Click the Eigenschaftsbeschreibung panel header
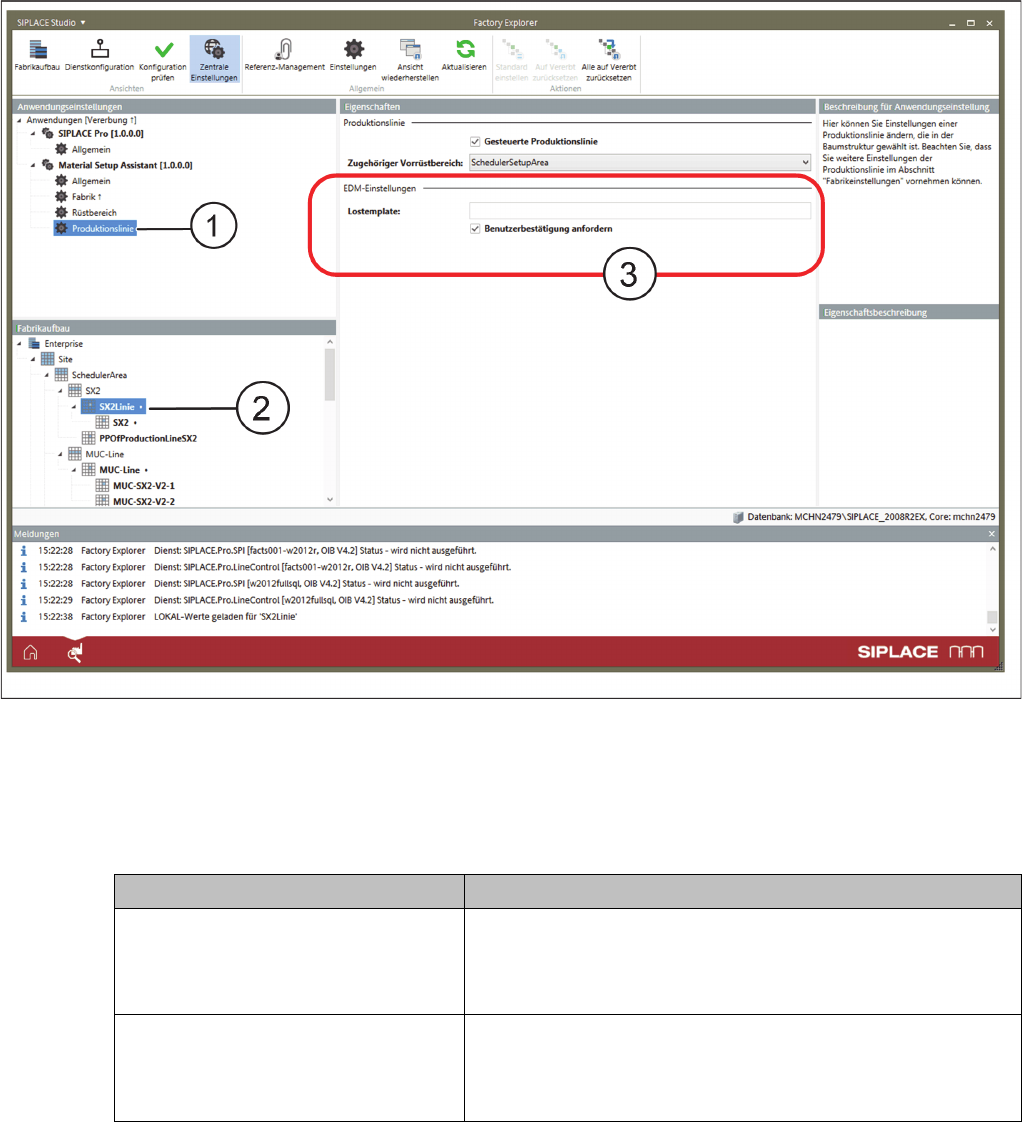Image resolution: width=1022 pixels, height=1122 pixels. pyautogui.click(x=909, y=313)
